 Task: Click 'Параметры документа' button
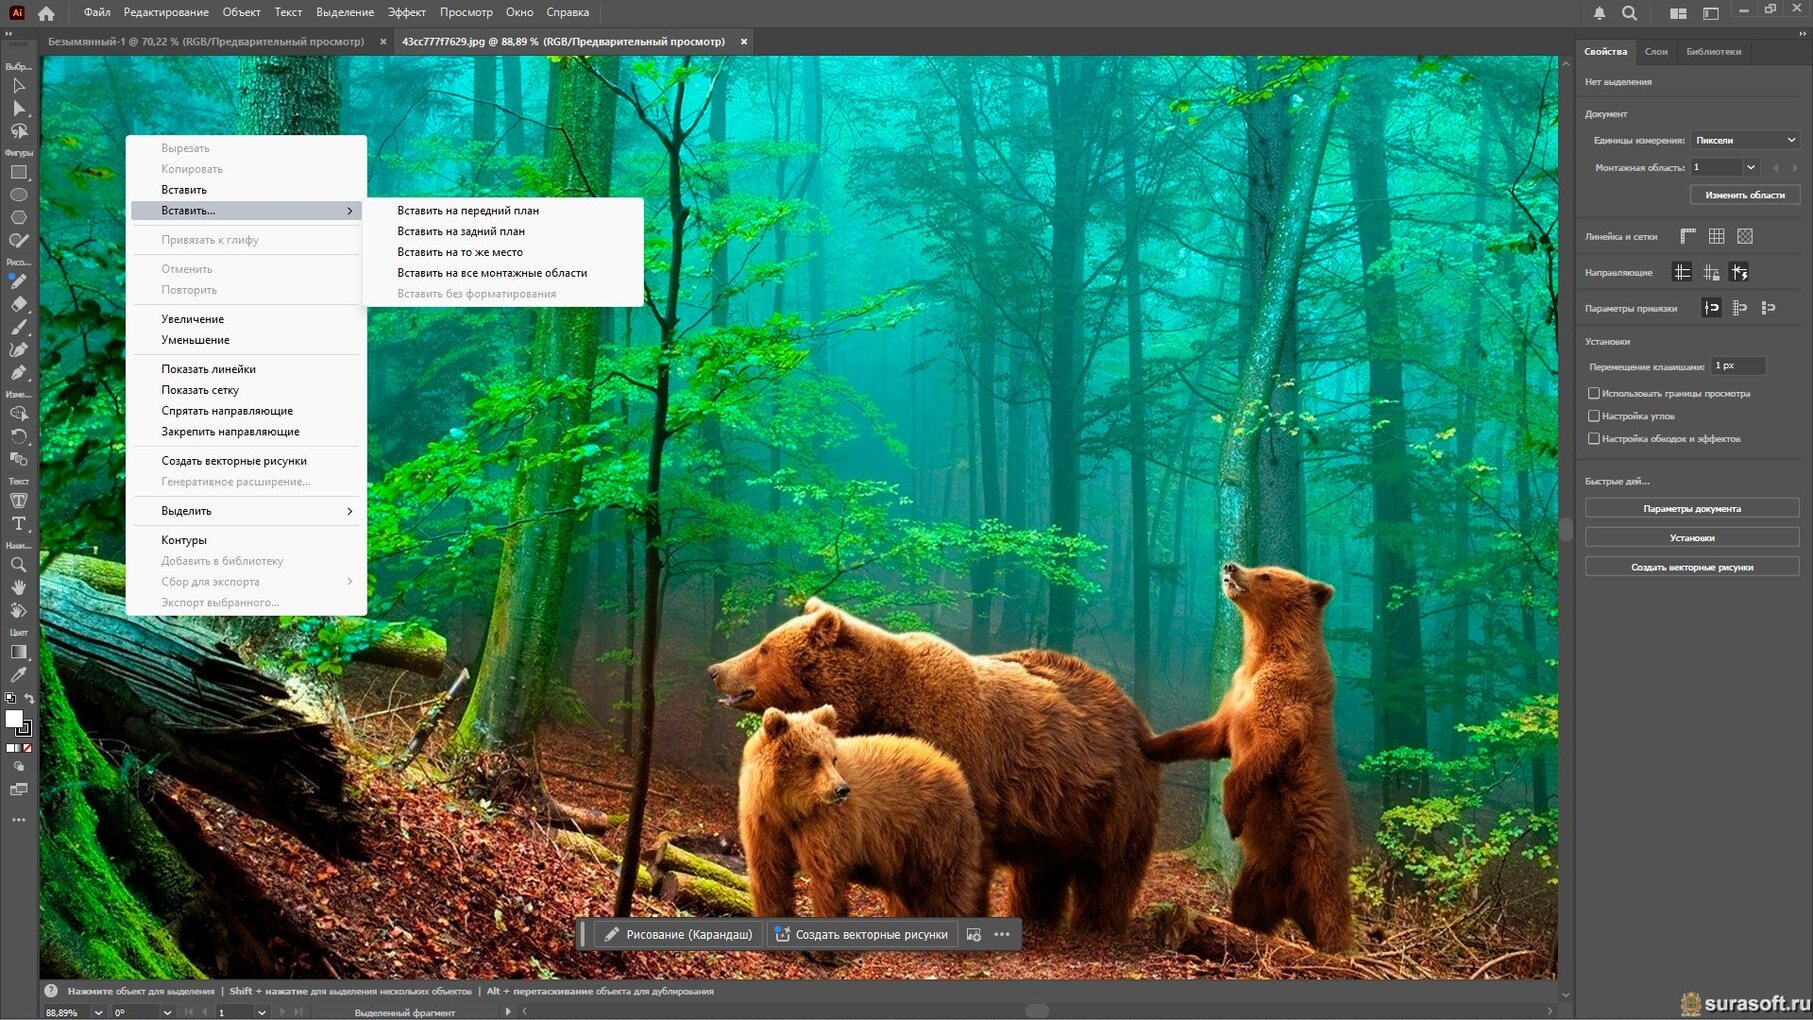1692,509
